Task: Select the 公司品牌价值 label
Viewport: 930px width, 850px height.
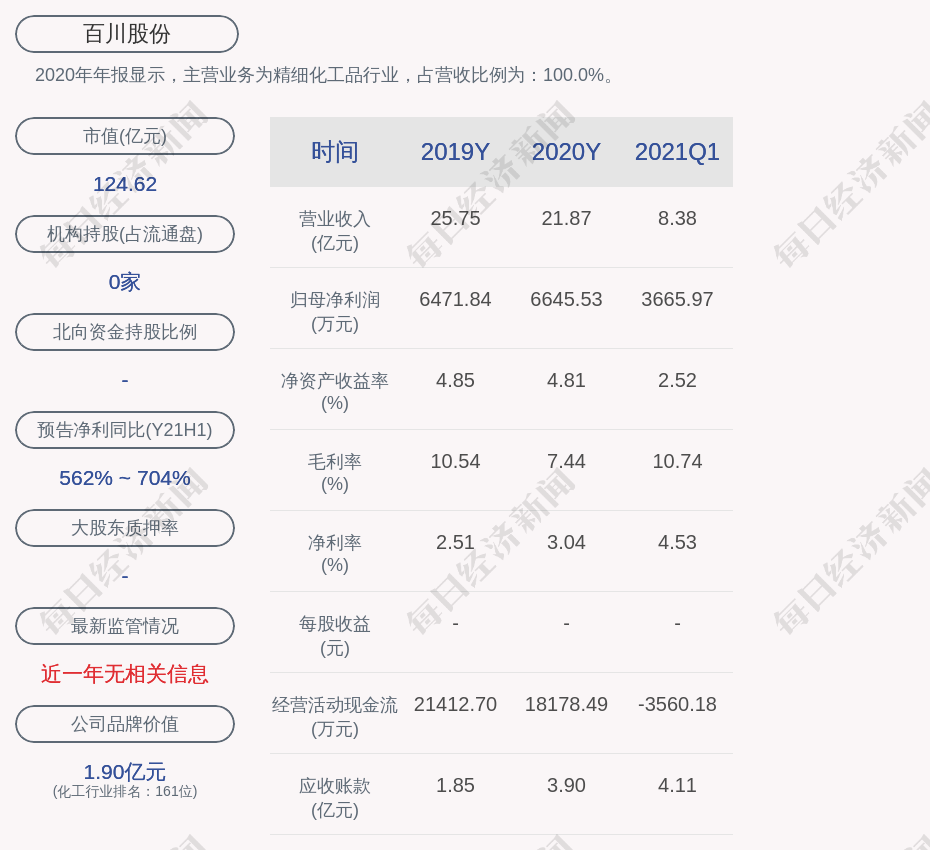Action: pyautogui.click(x=125, y=724)
